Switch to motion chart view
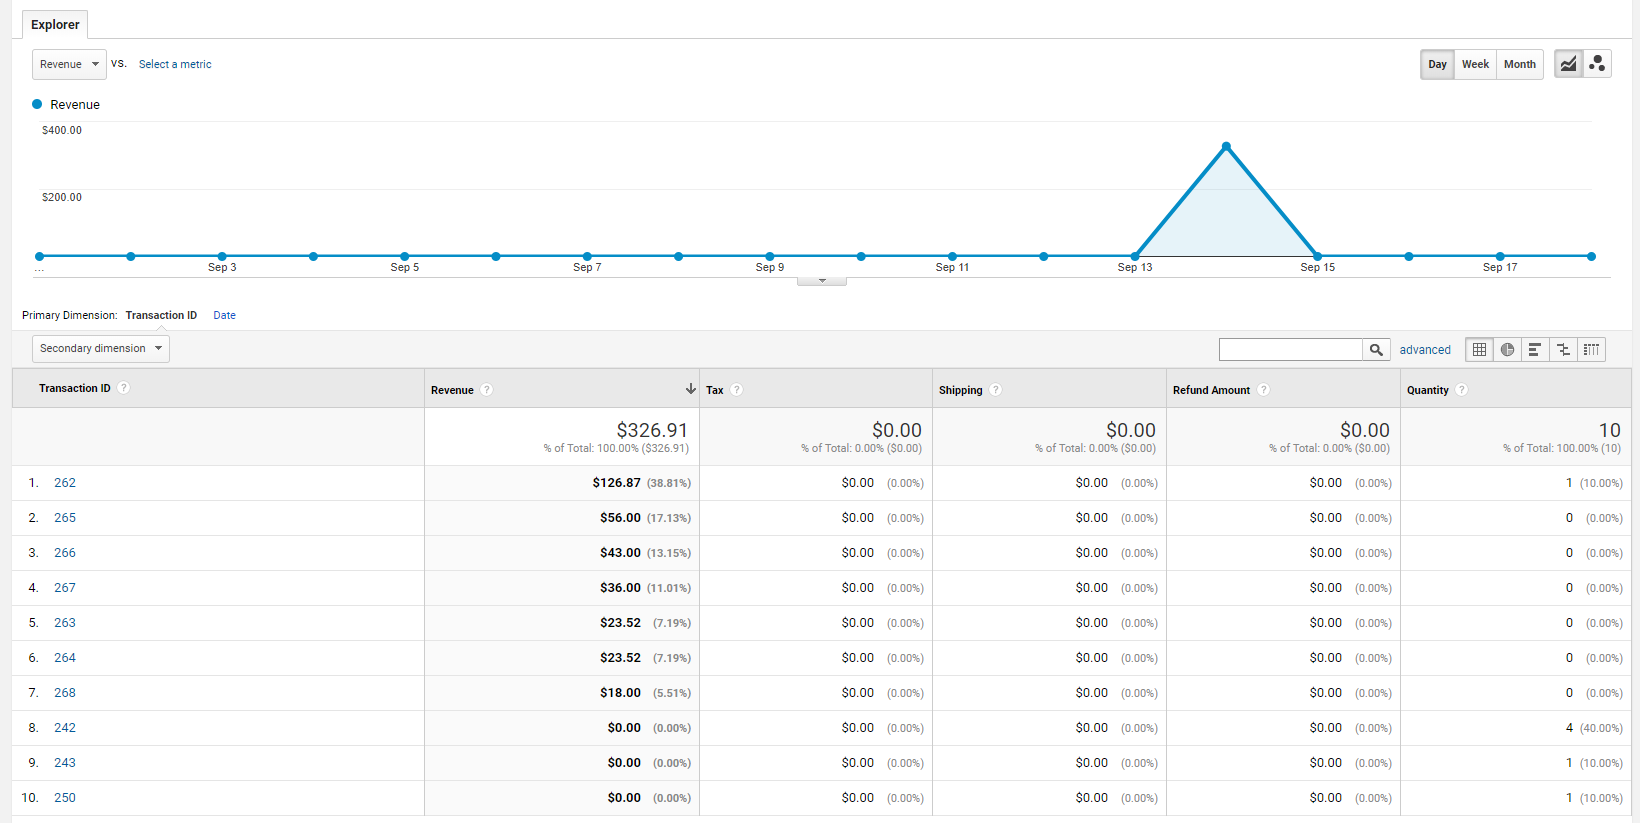 coord(1597,64)
